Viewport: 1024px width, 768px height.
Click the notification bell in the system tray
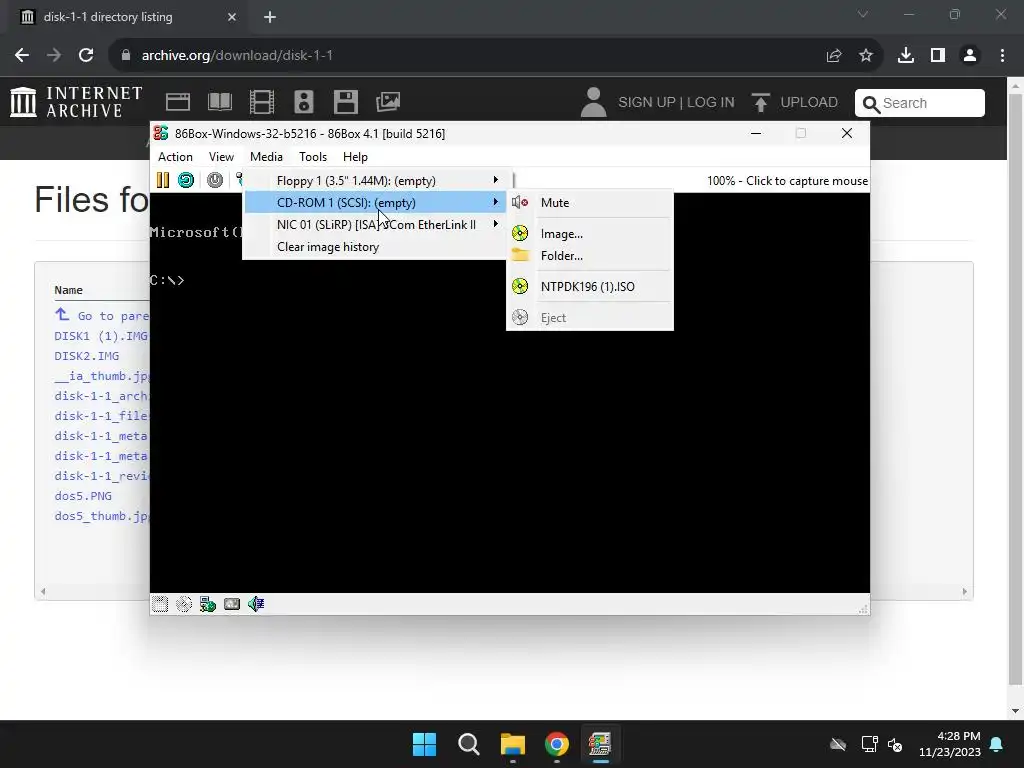click(x=997, y=744)
